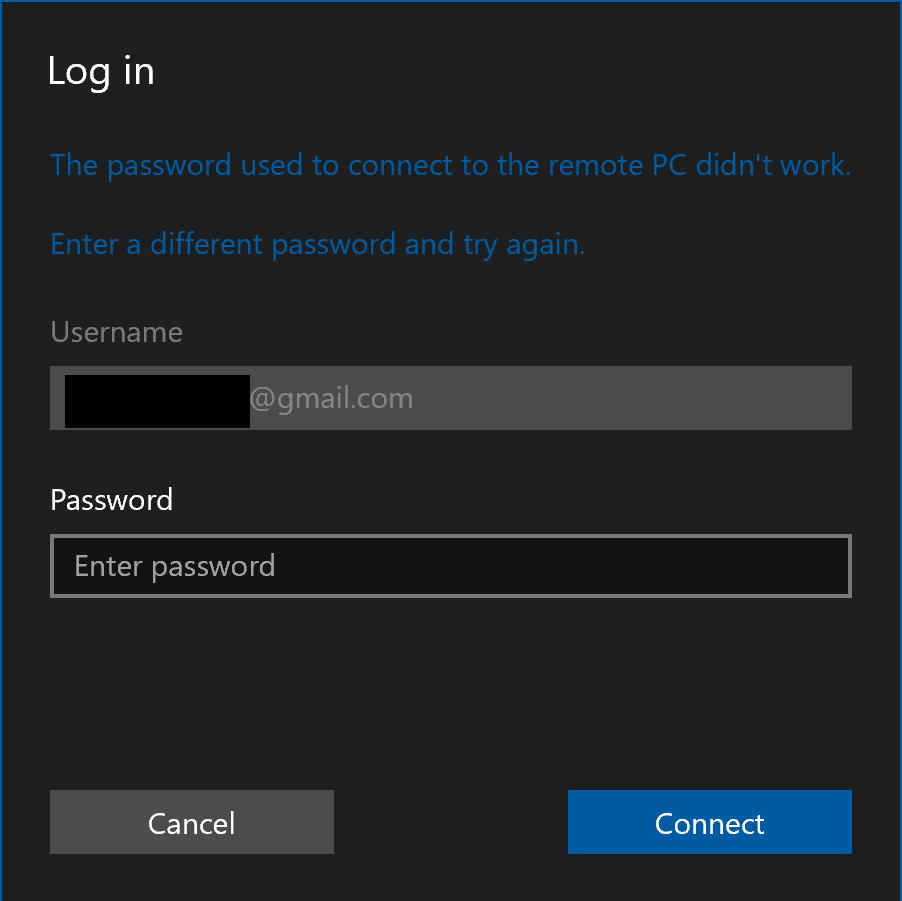Image resolution: width=902 pixels, height=901 pixels.
Task: Click the dialog area above the Log in title
Action: coord(450,25)
